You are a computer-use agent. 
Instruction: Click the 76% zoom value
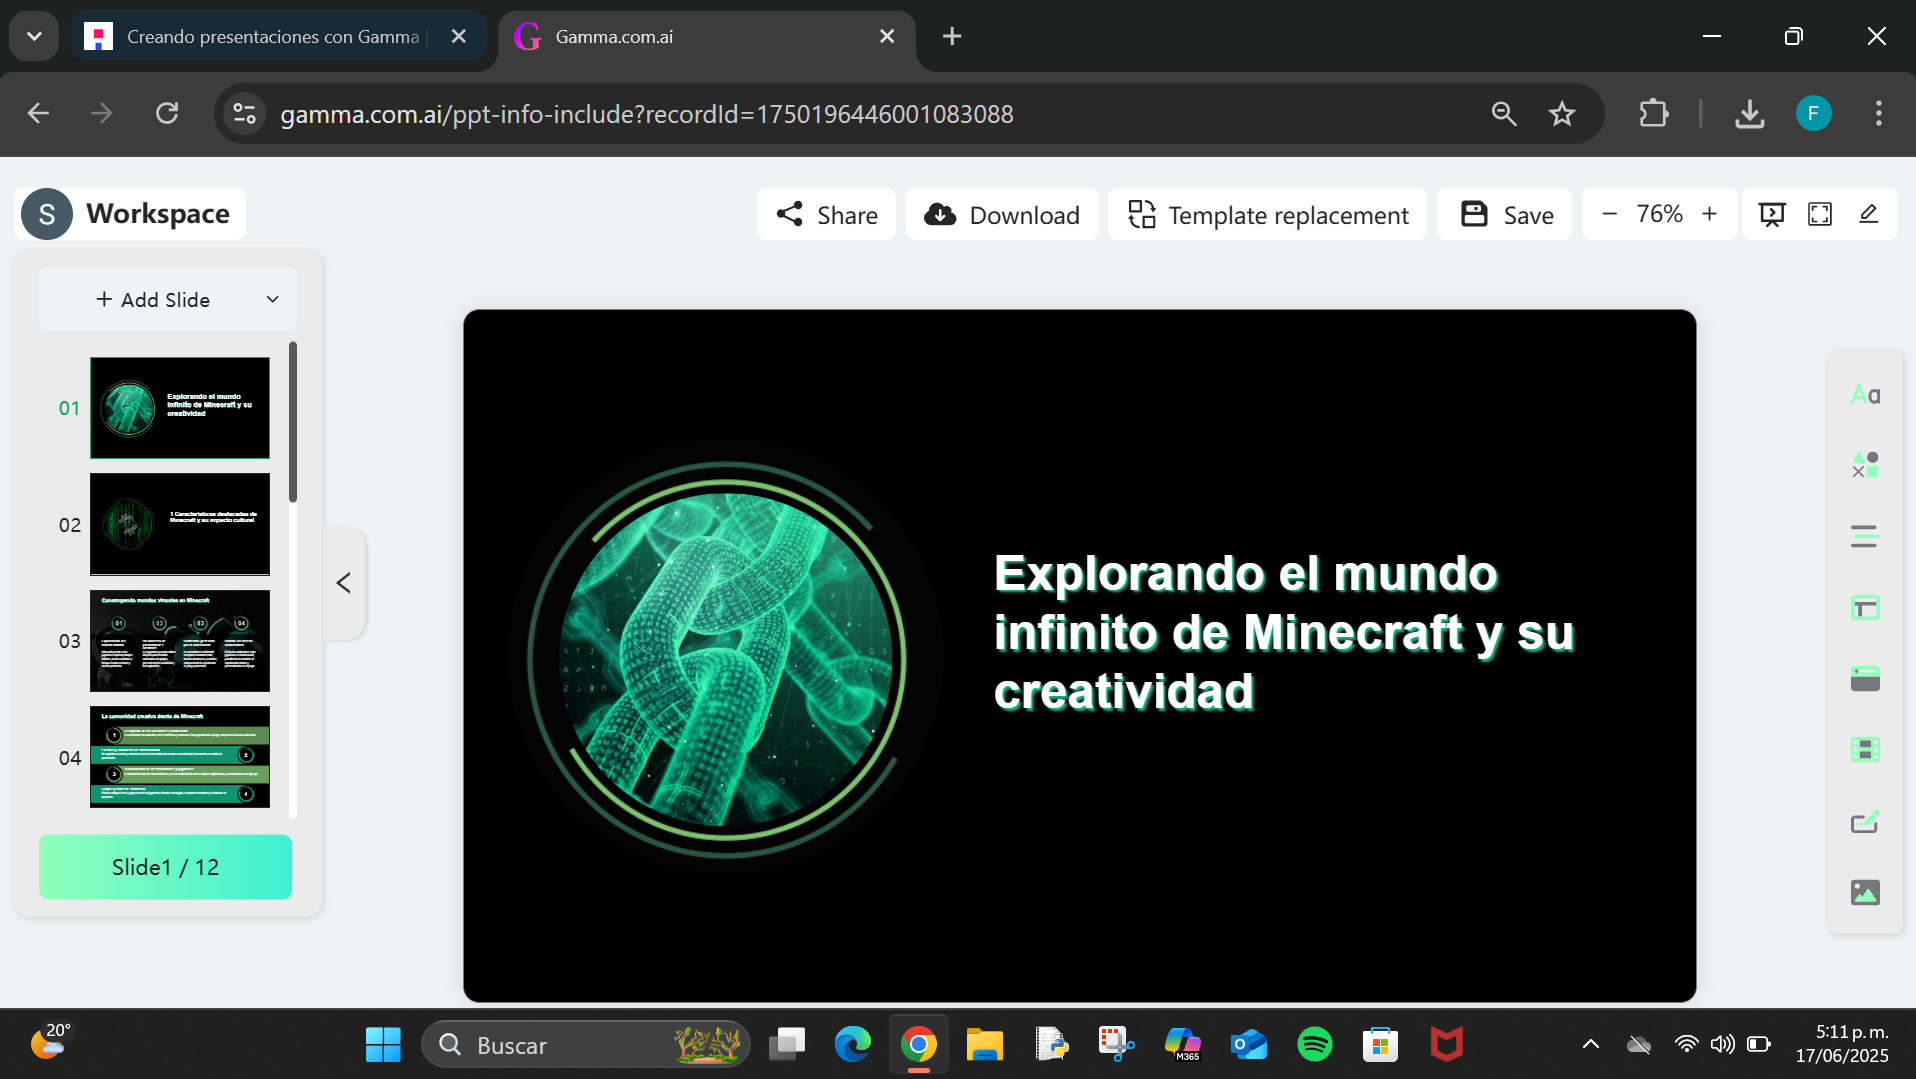[1659, 214]
